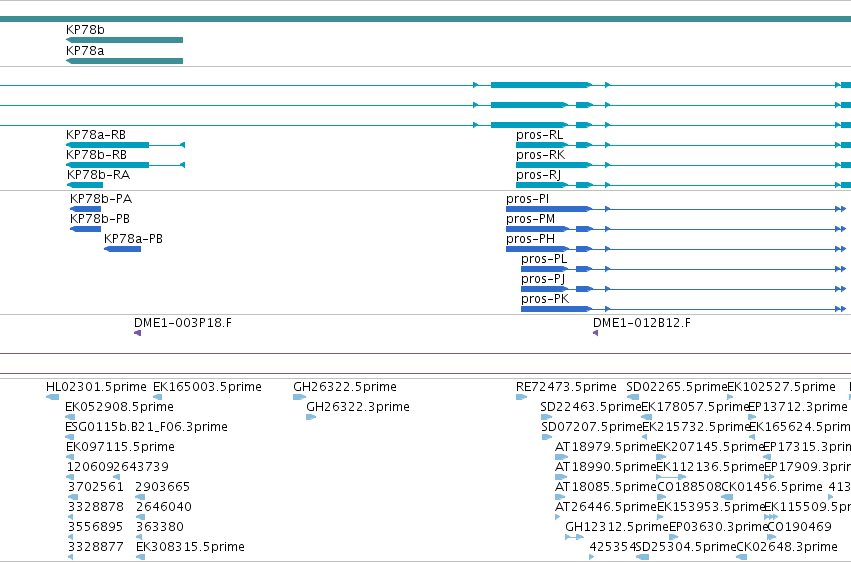Select the ESG0115b.B21_F06.3prime EST feature
Screen dimensions: 851x562
click(x=69, y=437)
